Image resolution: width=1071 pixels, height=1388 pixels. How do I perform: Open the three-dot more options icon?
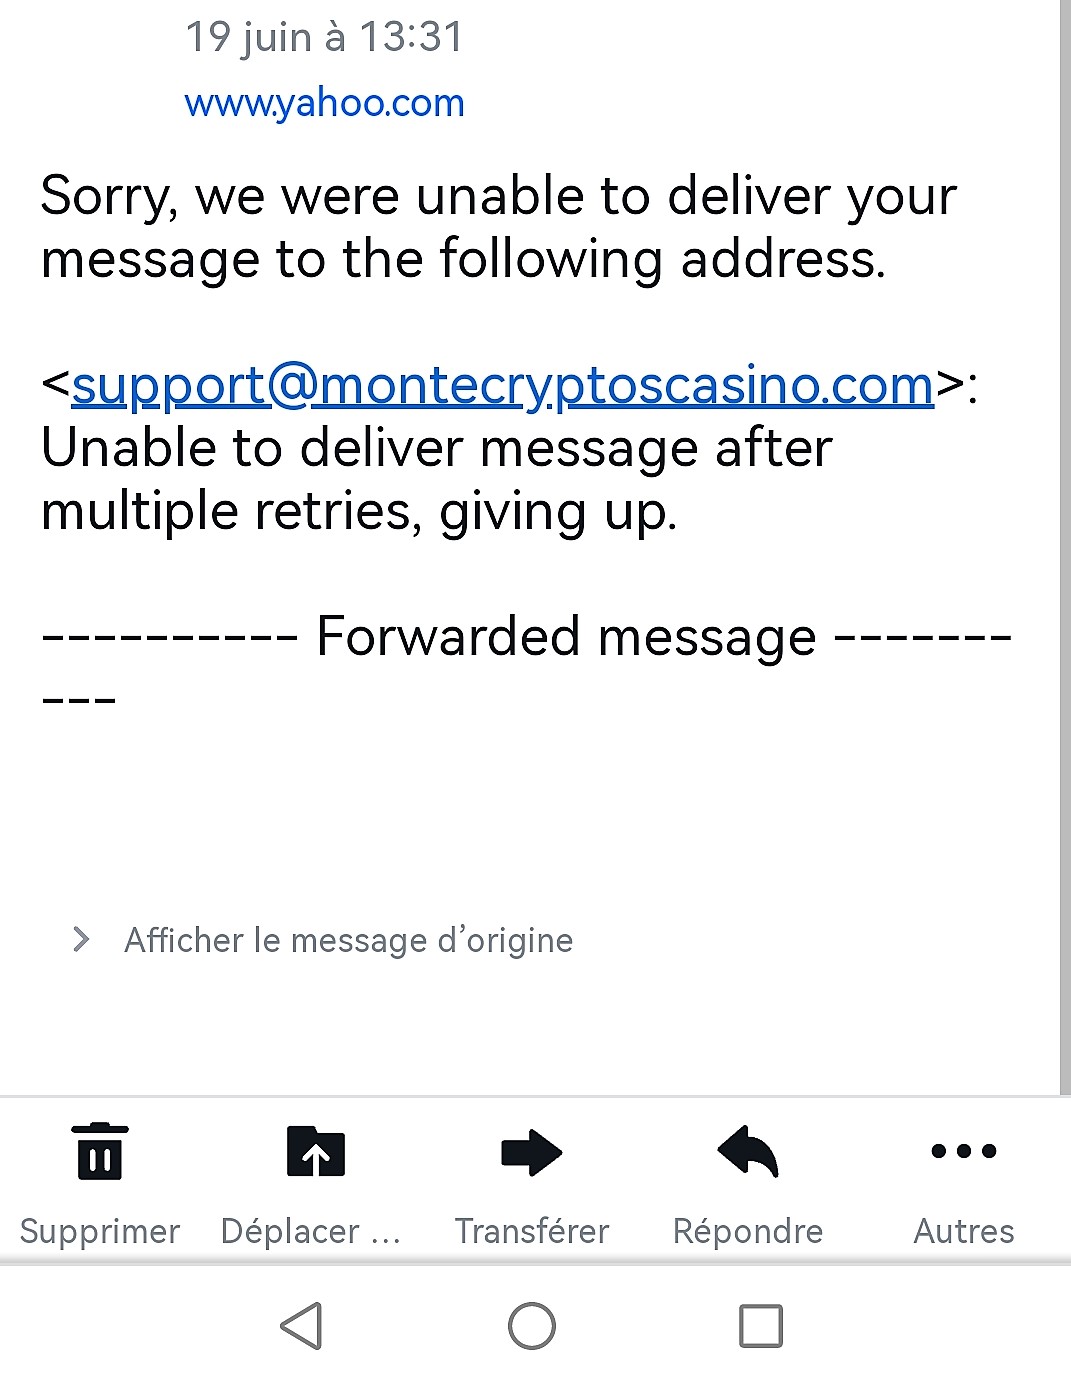(x=963, y=1151)
